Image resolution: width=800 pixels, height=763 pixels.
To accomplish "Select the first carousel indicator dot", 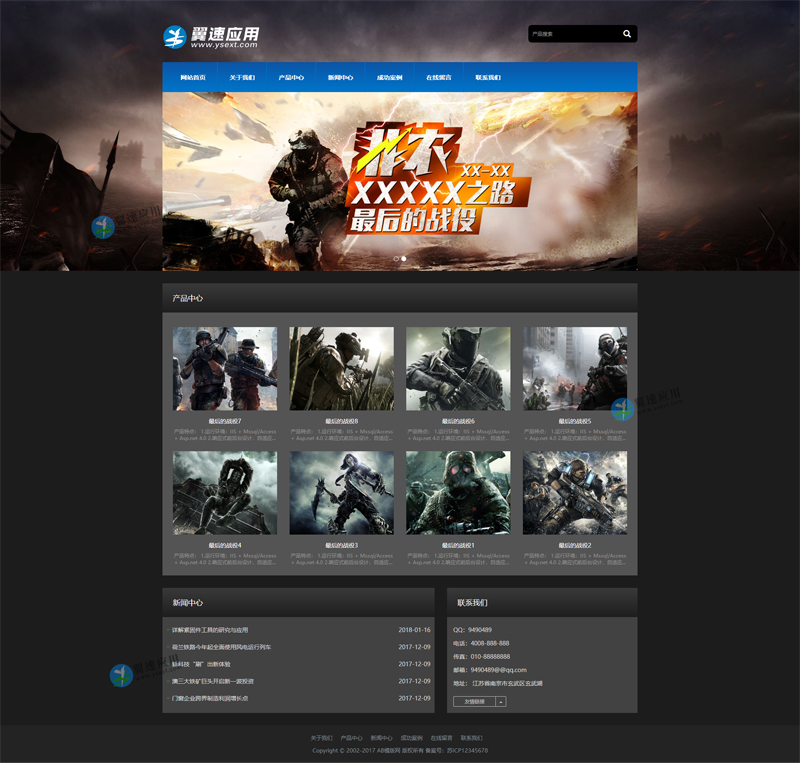I will pos(396,258).
